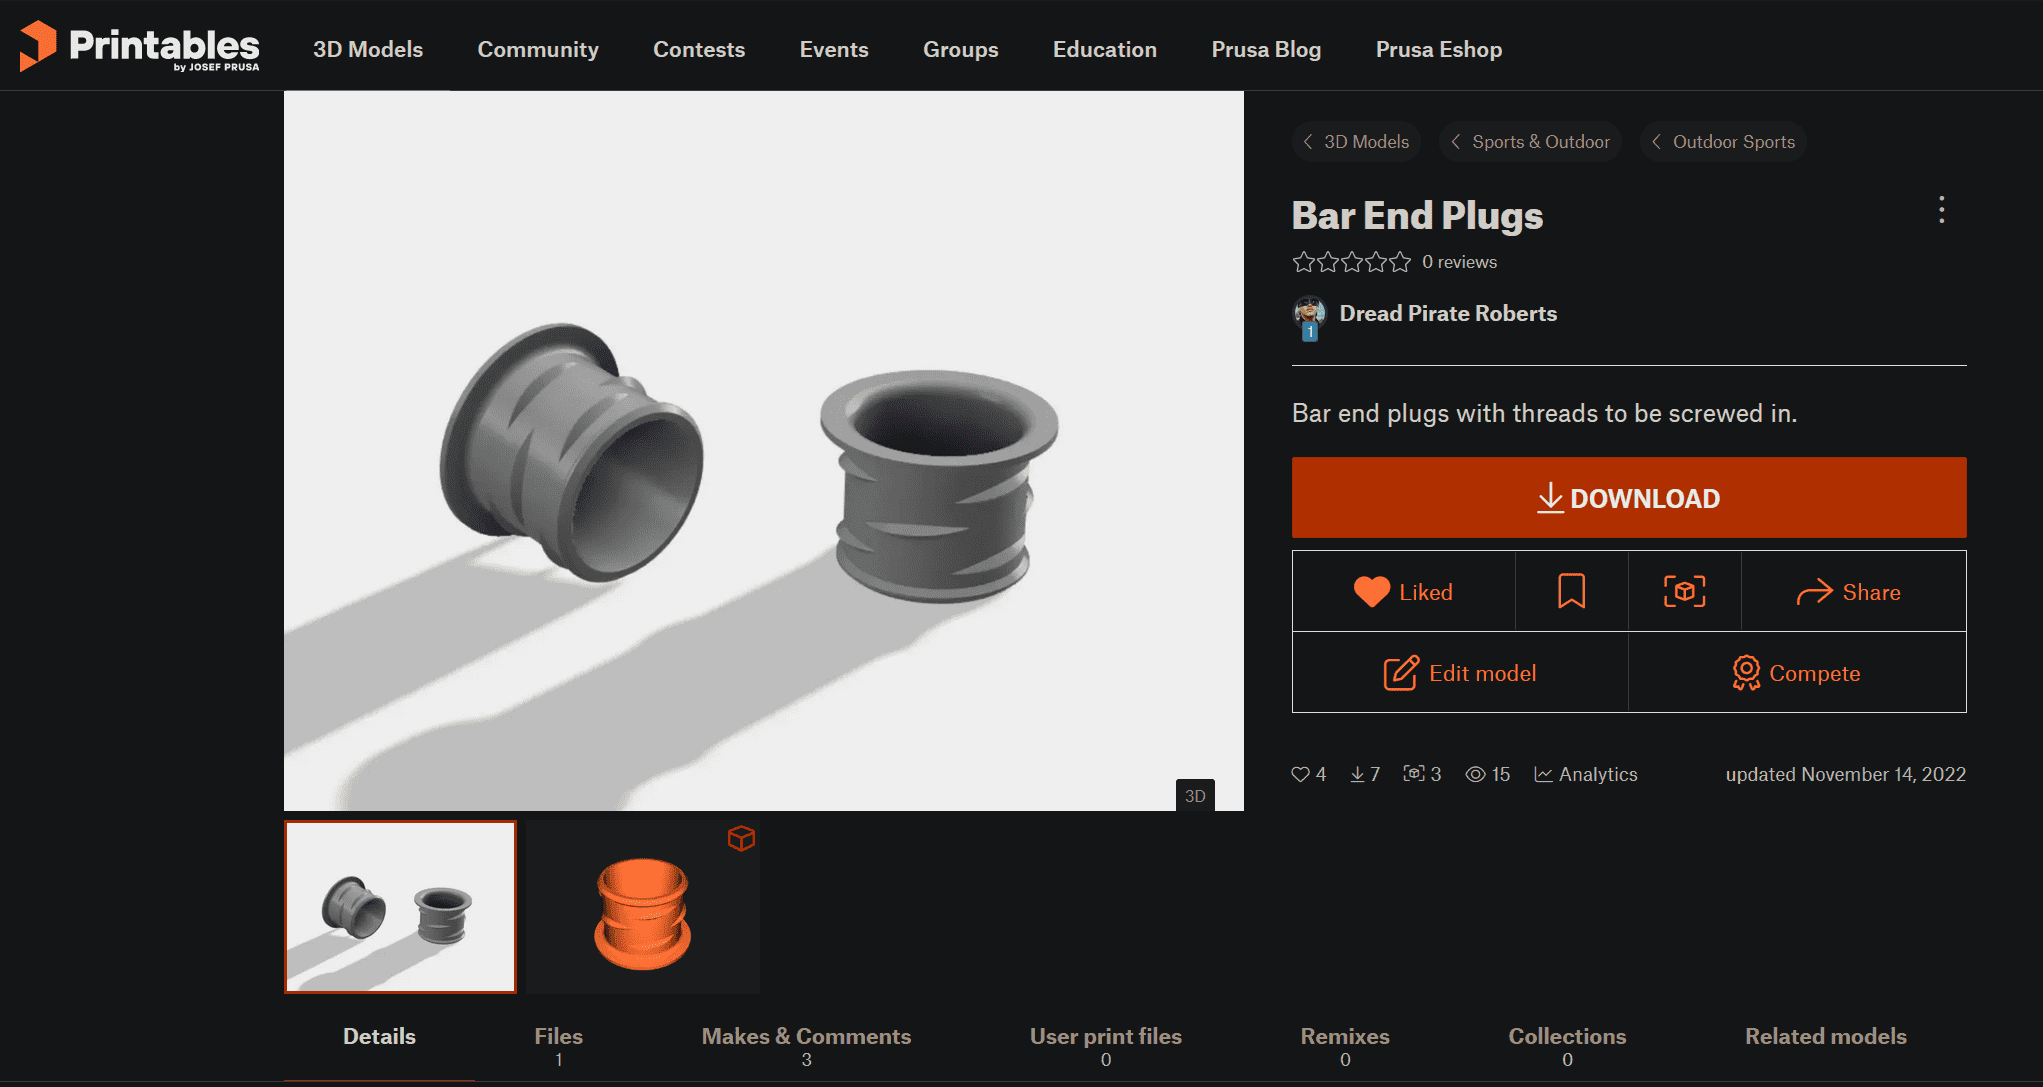The width and height of the screenshot is (2043, 1087).
Task: Toggle the 3D view badge on preview
Action: click(x=1195, y=796)
